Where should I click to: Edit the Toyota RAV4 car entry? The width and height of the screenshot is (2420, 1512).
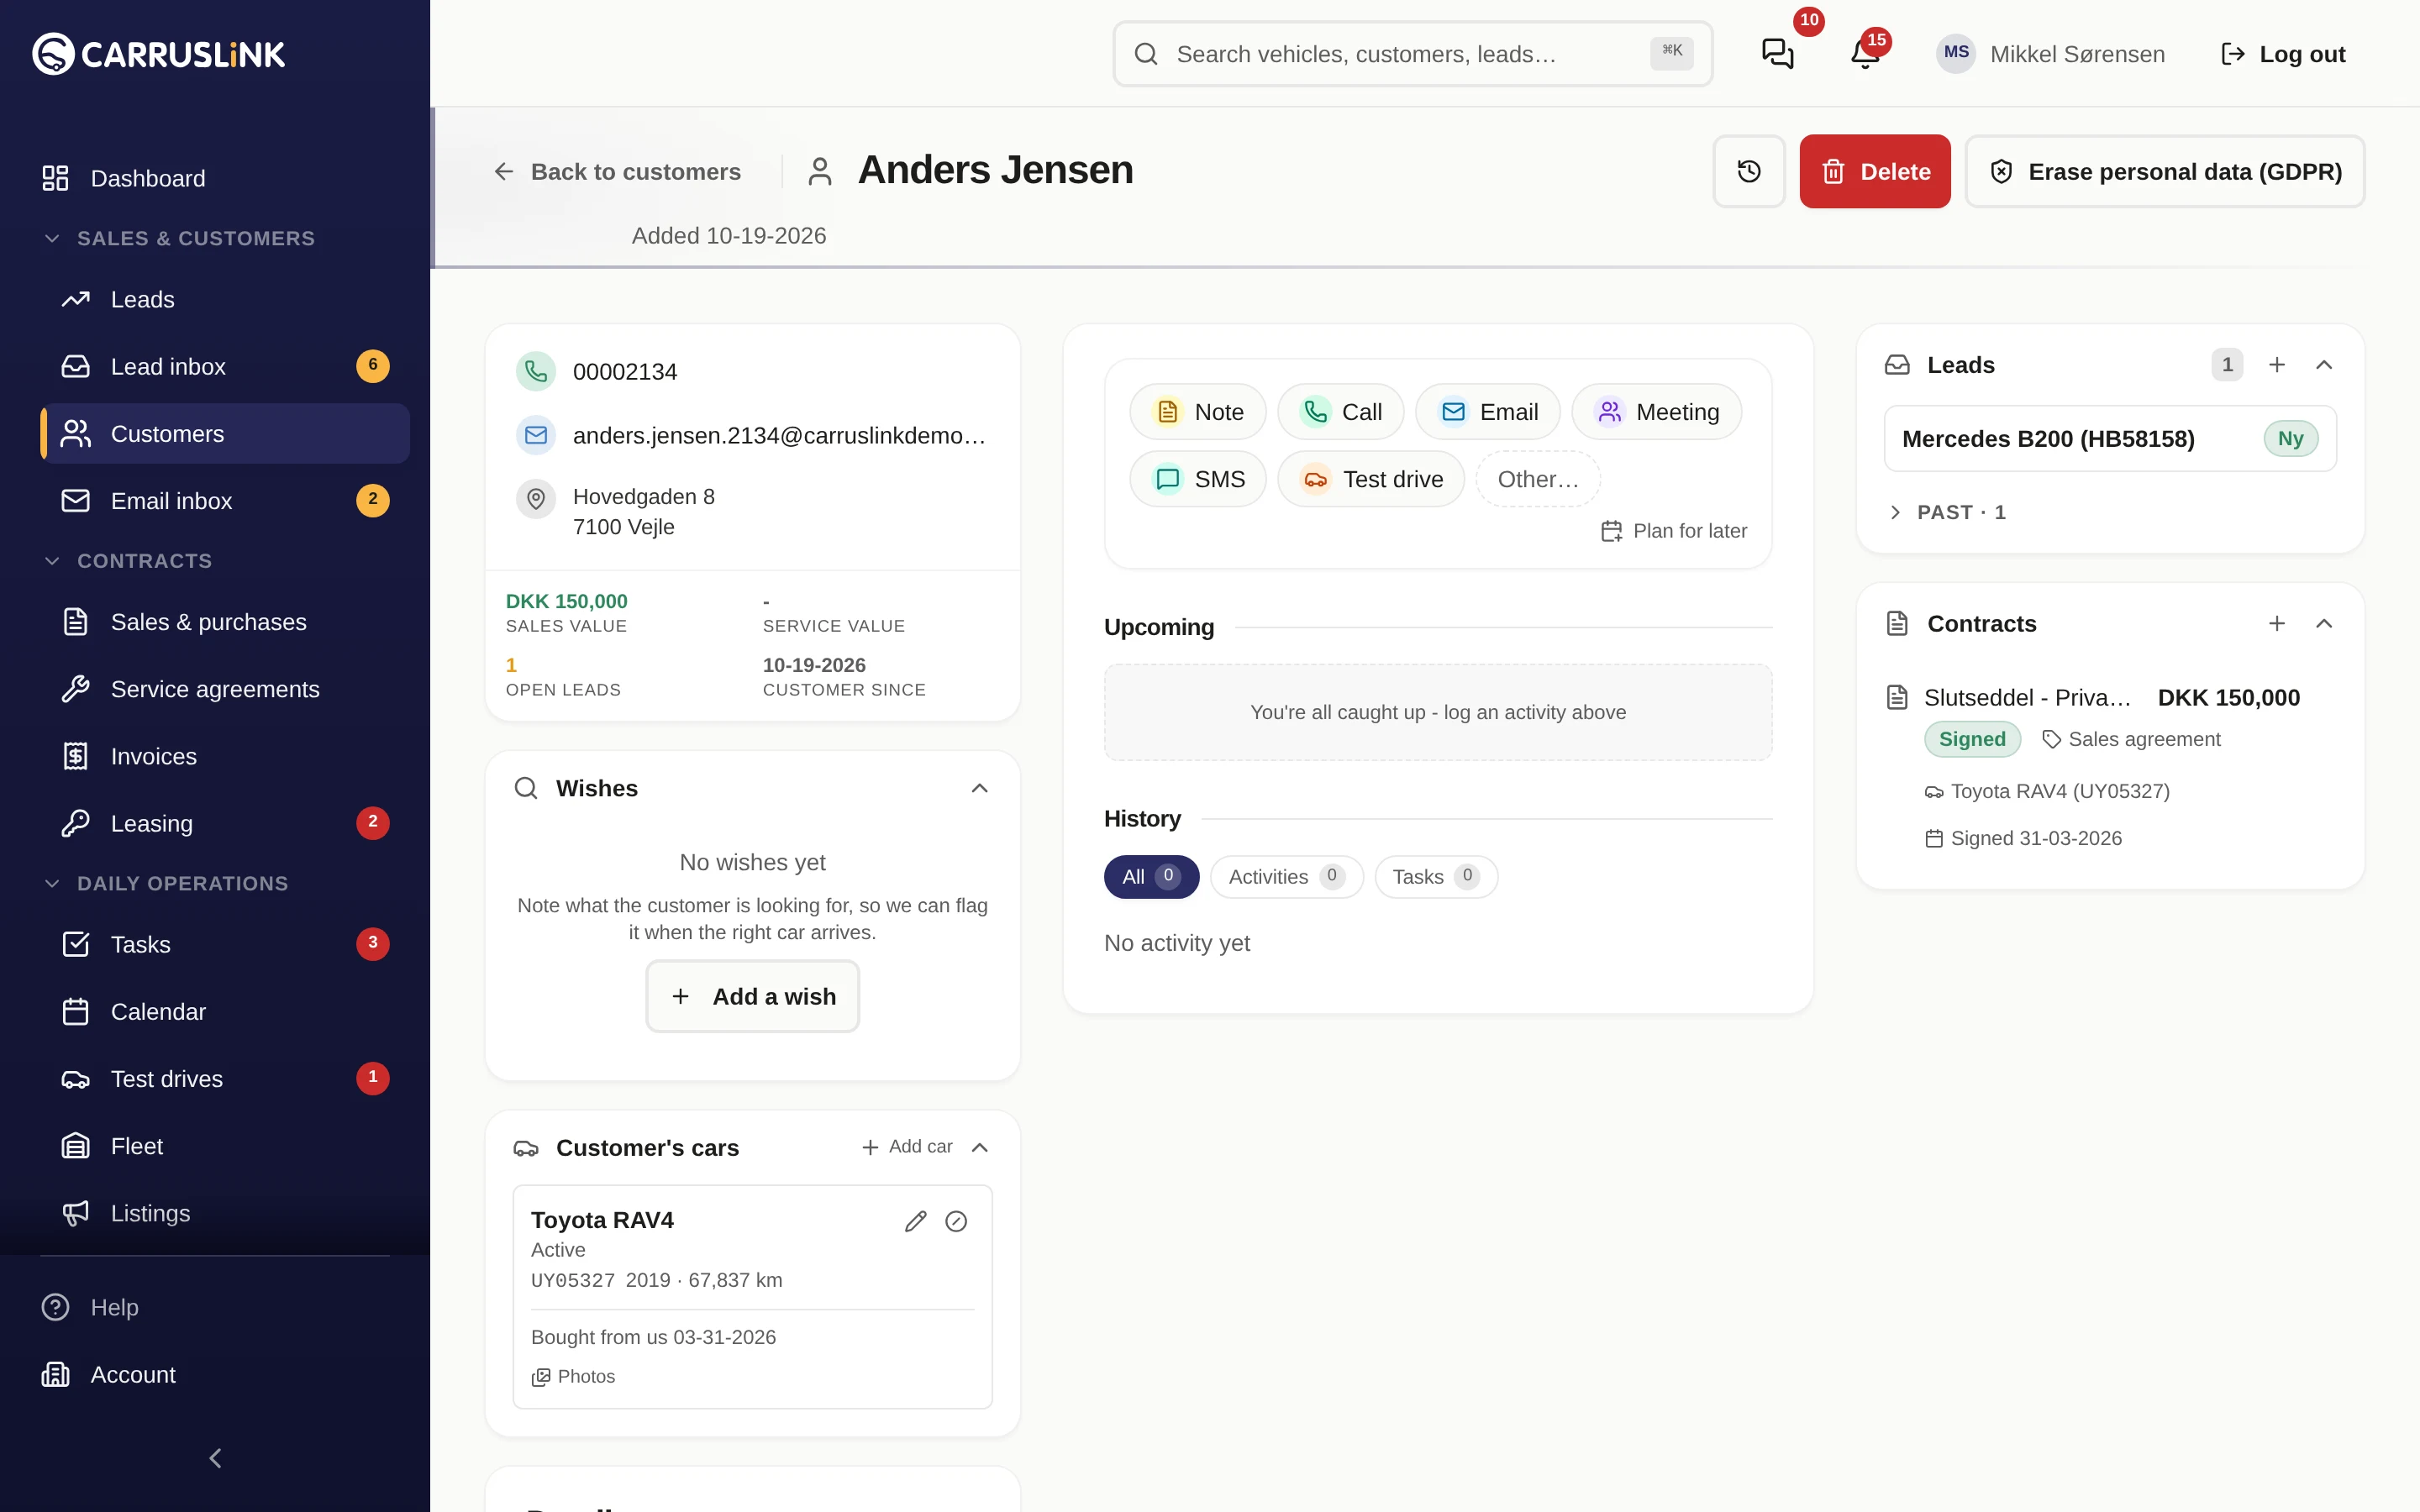[x=915, y=1221]
